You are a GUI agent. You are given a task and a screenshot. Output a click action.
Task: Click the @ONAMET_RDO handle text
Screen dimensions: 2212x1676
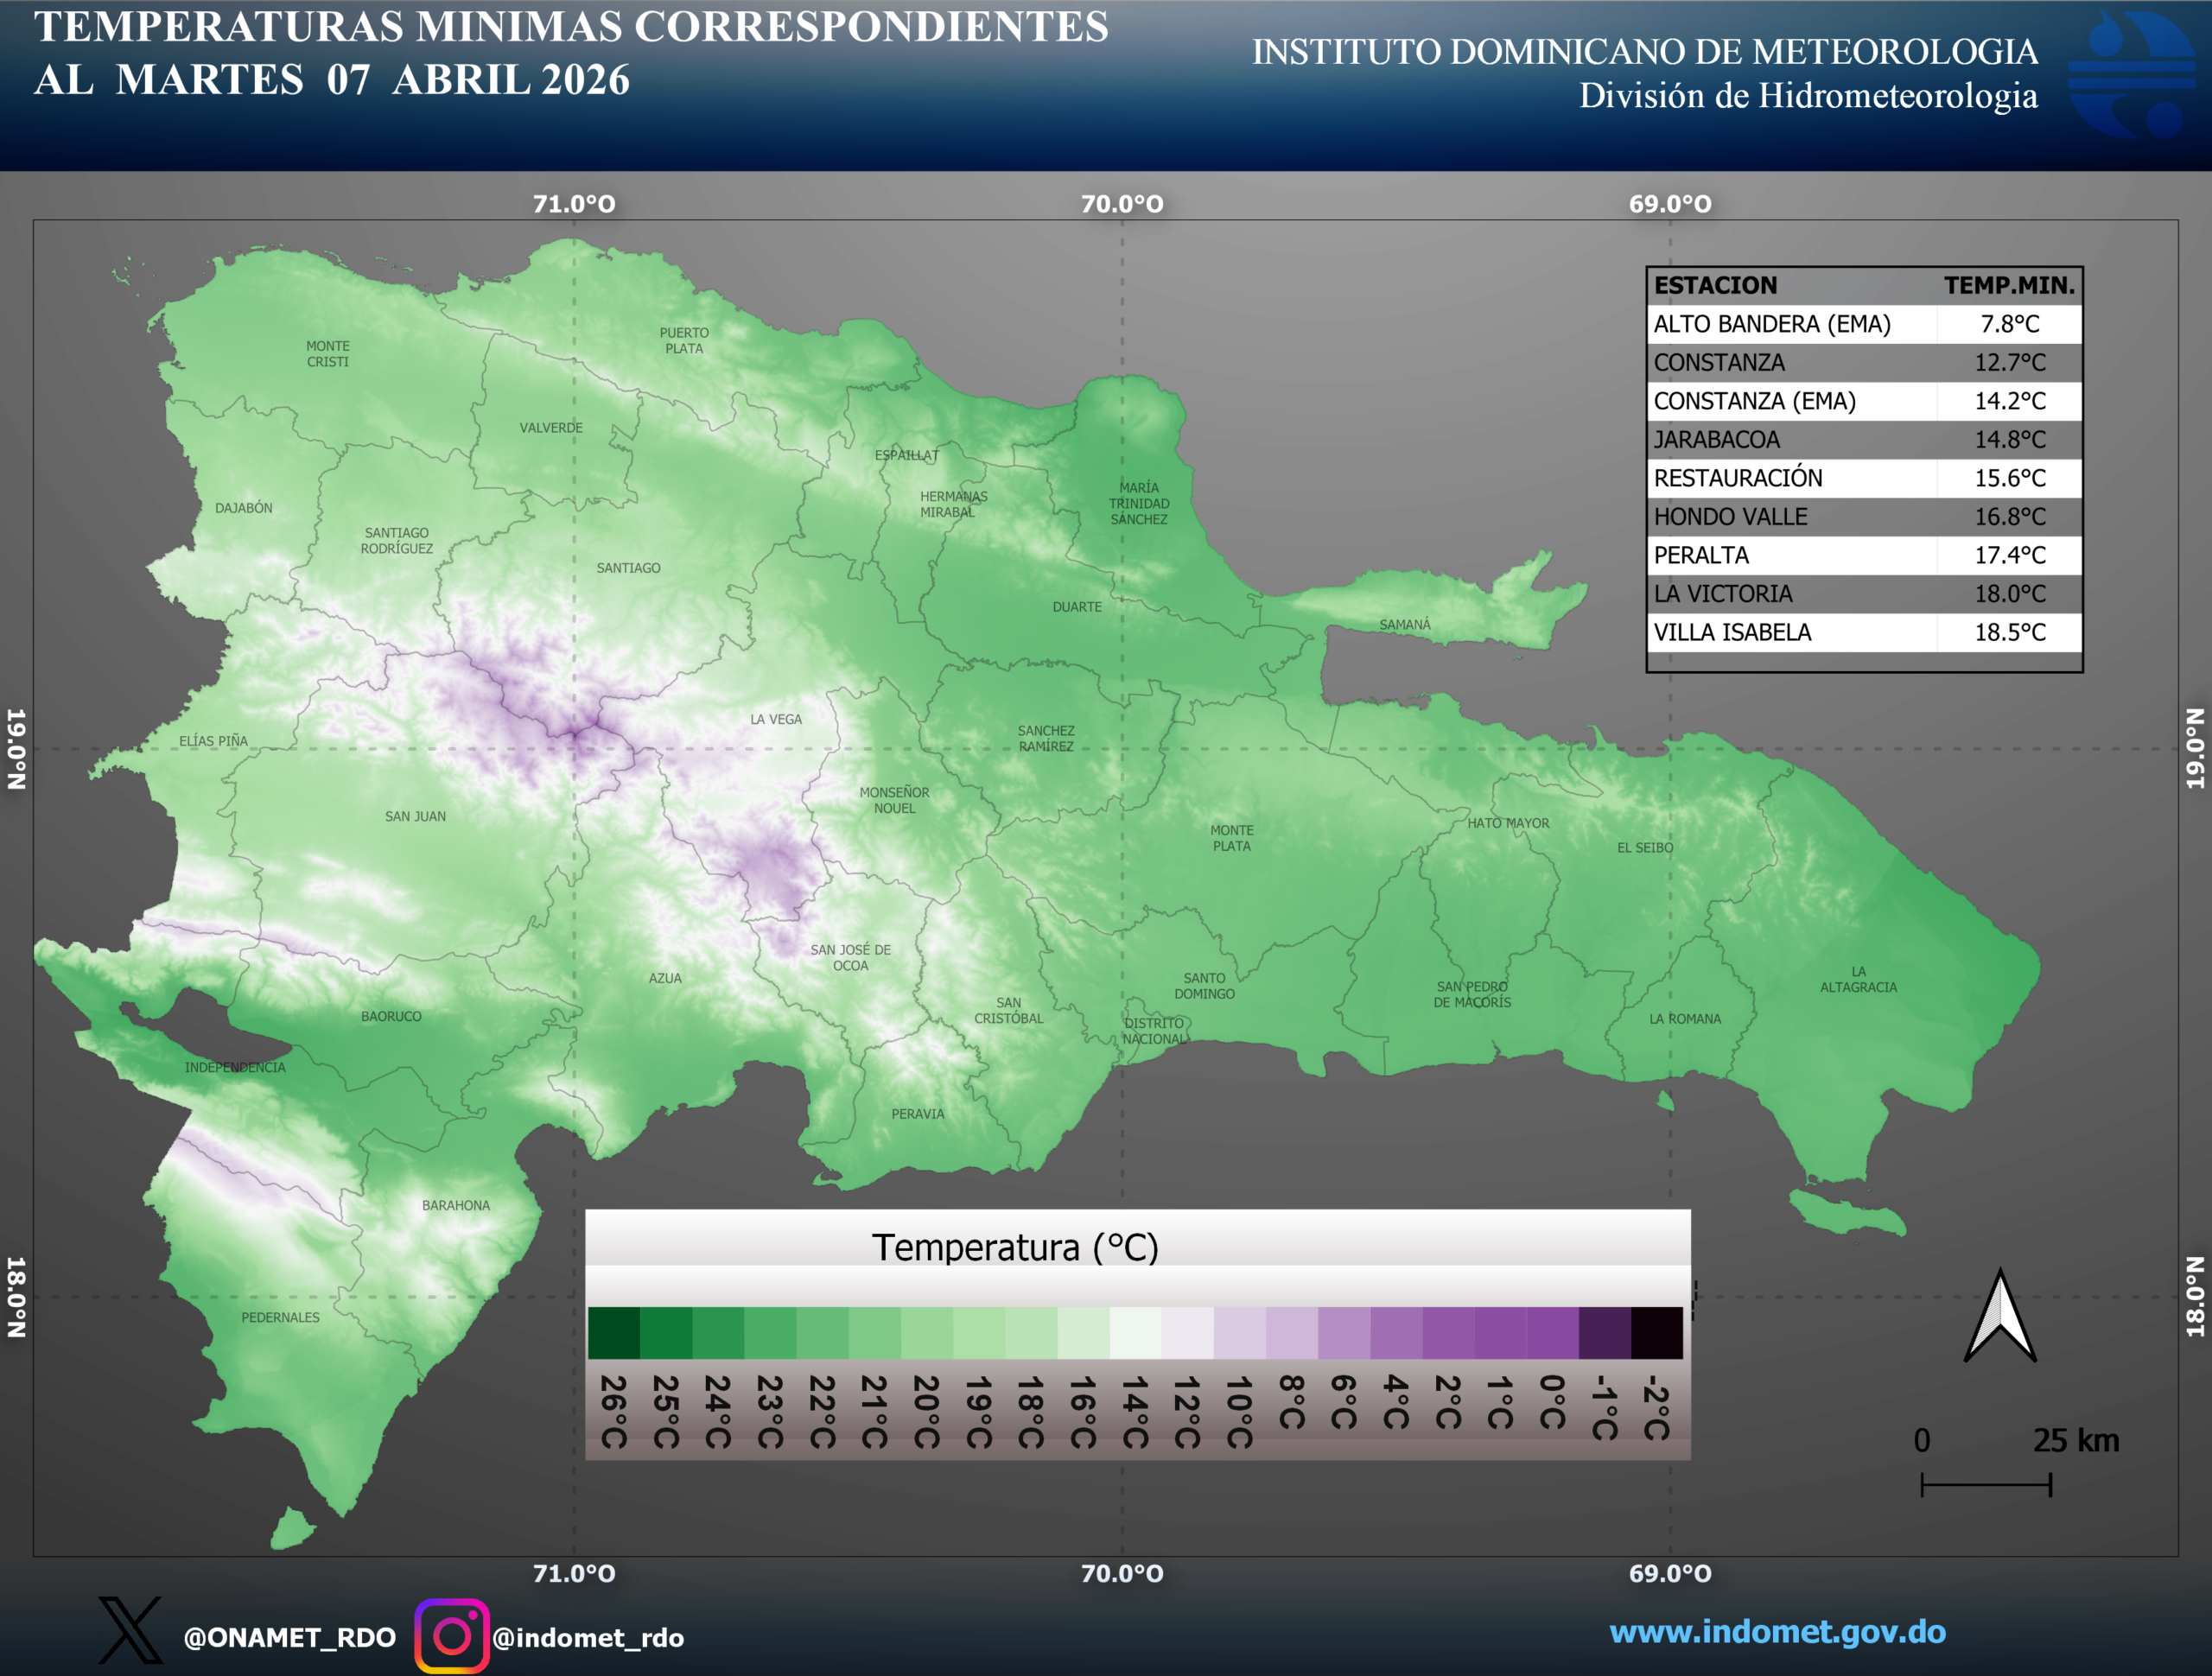[x=290, y=1638]
